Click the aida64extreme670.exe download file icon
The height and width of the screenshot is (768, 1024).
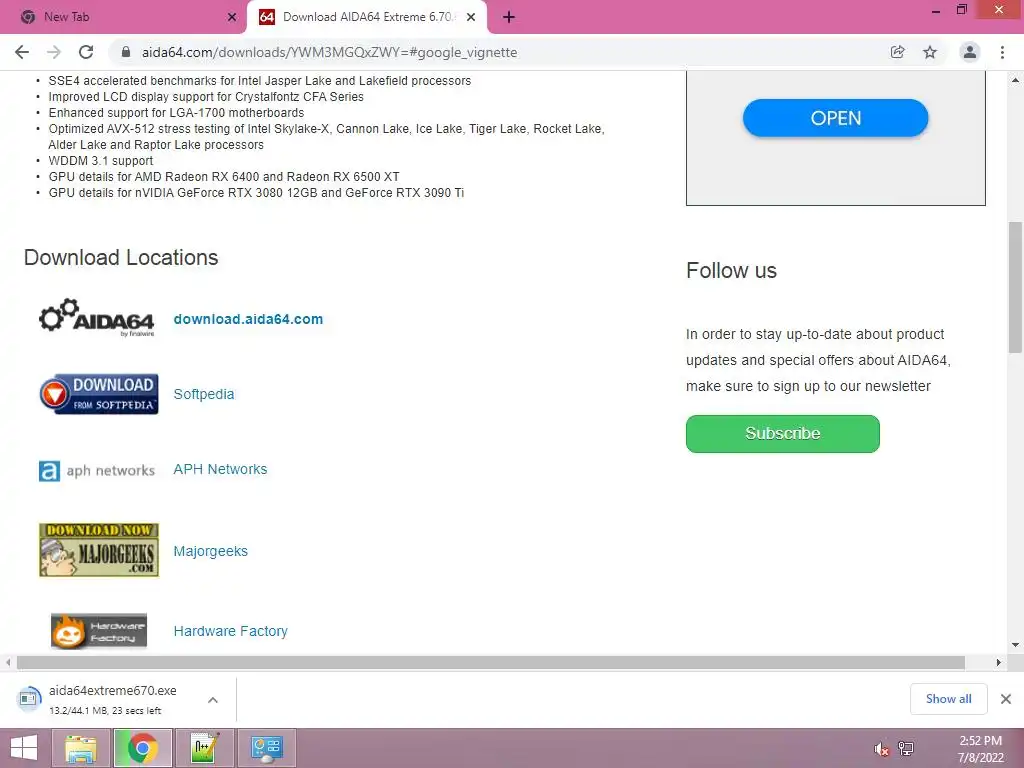[x=29, y=699]
